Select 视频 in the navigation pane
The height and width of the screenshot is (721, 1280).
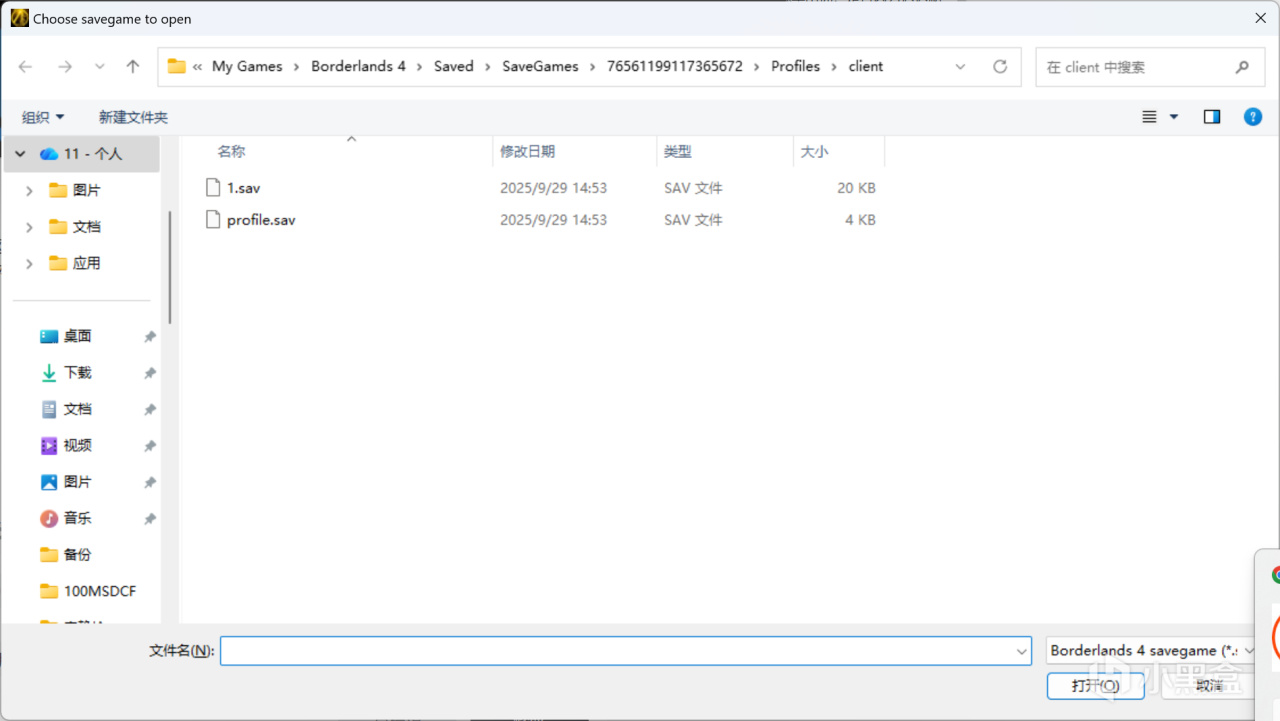pyautogui.click(x=78, y=446)
